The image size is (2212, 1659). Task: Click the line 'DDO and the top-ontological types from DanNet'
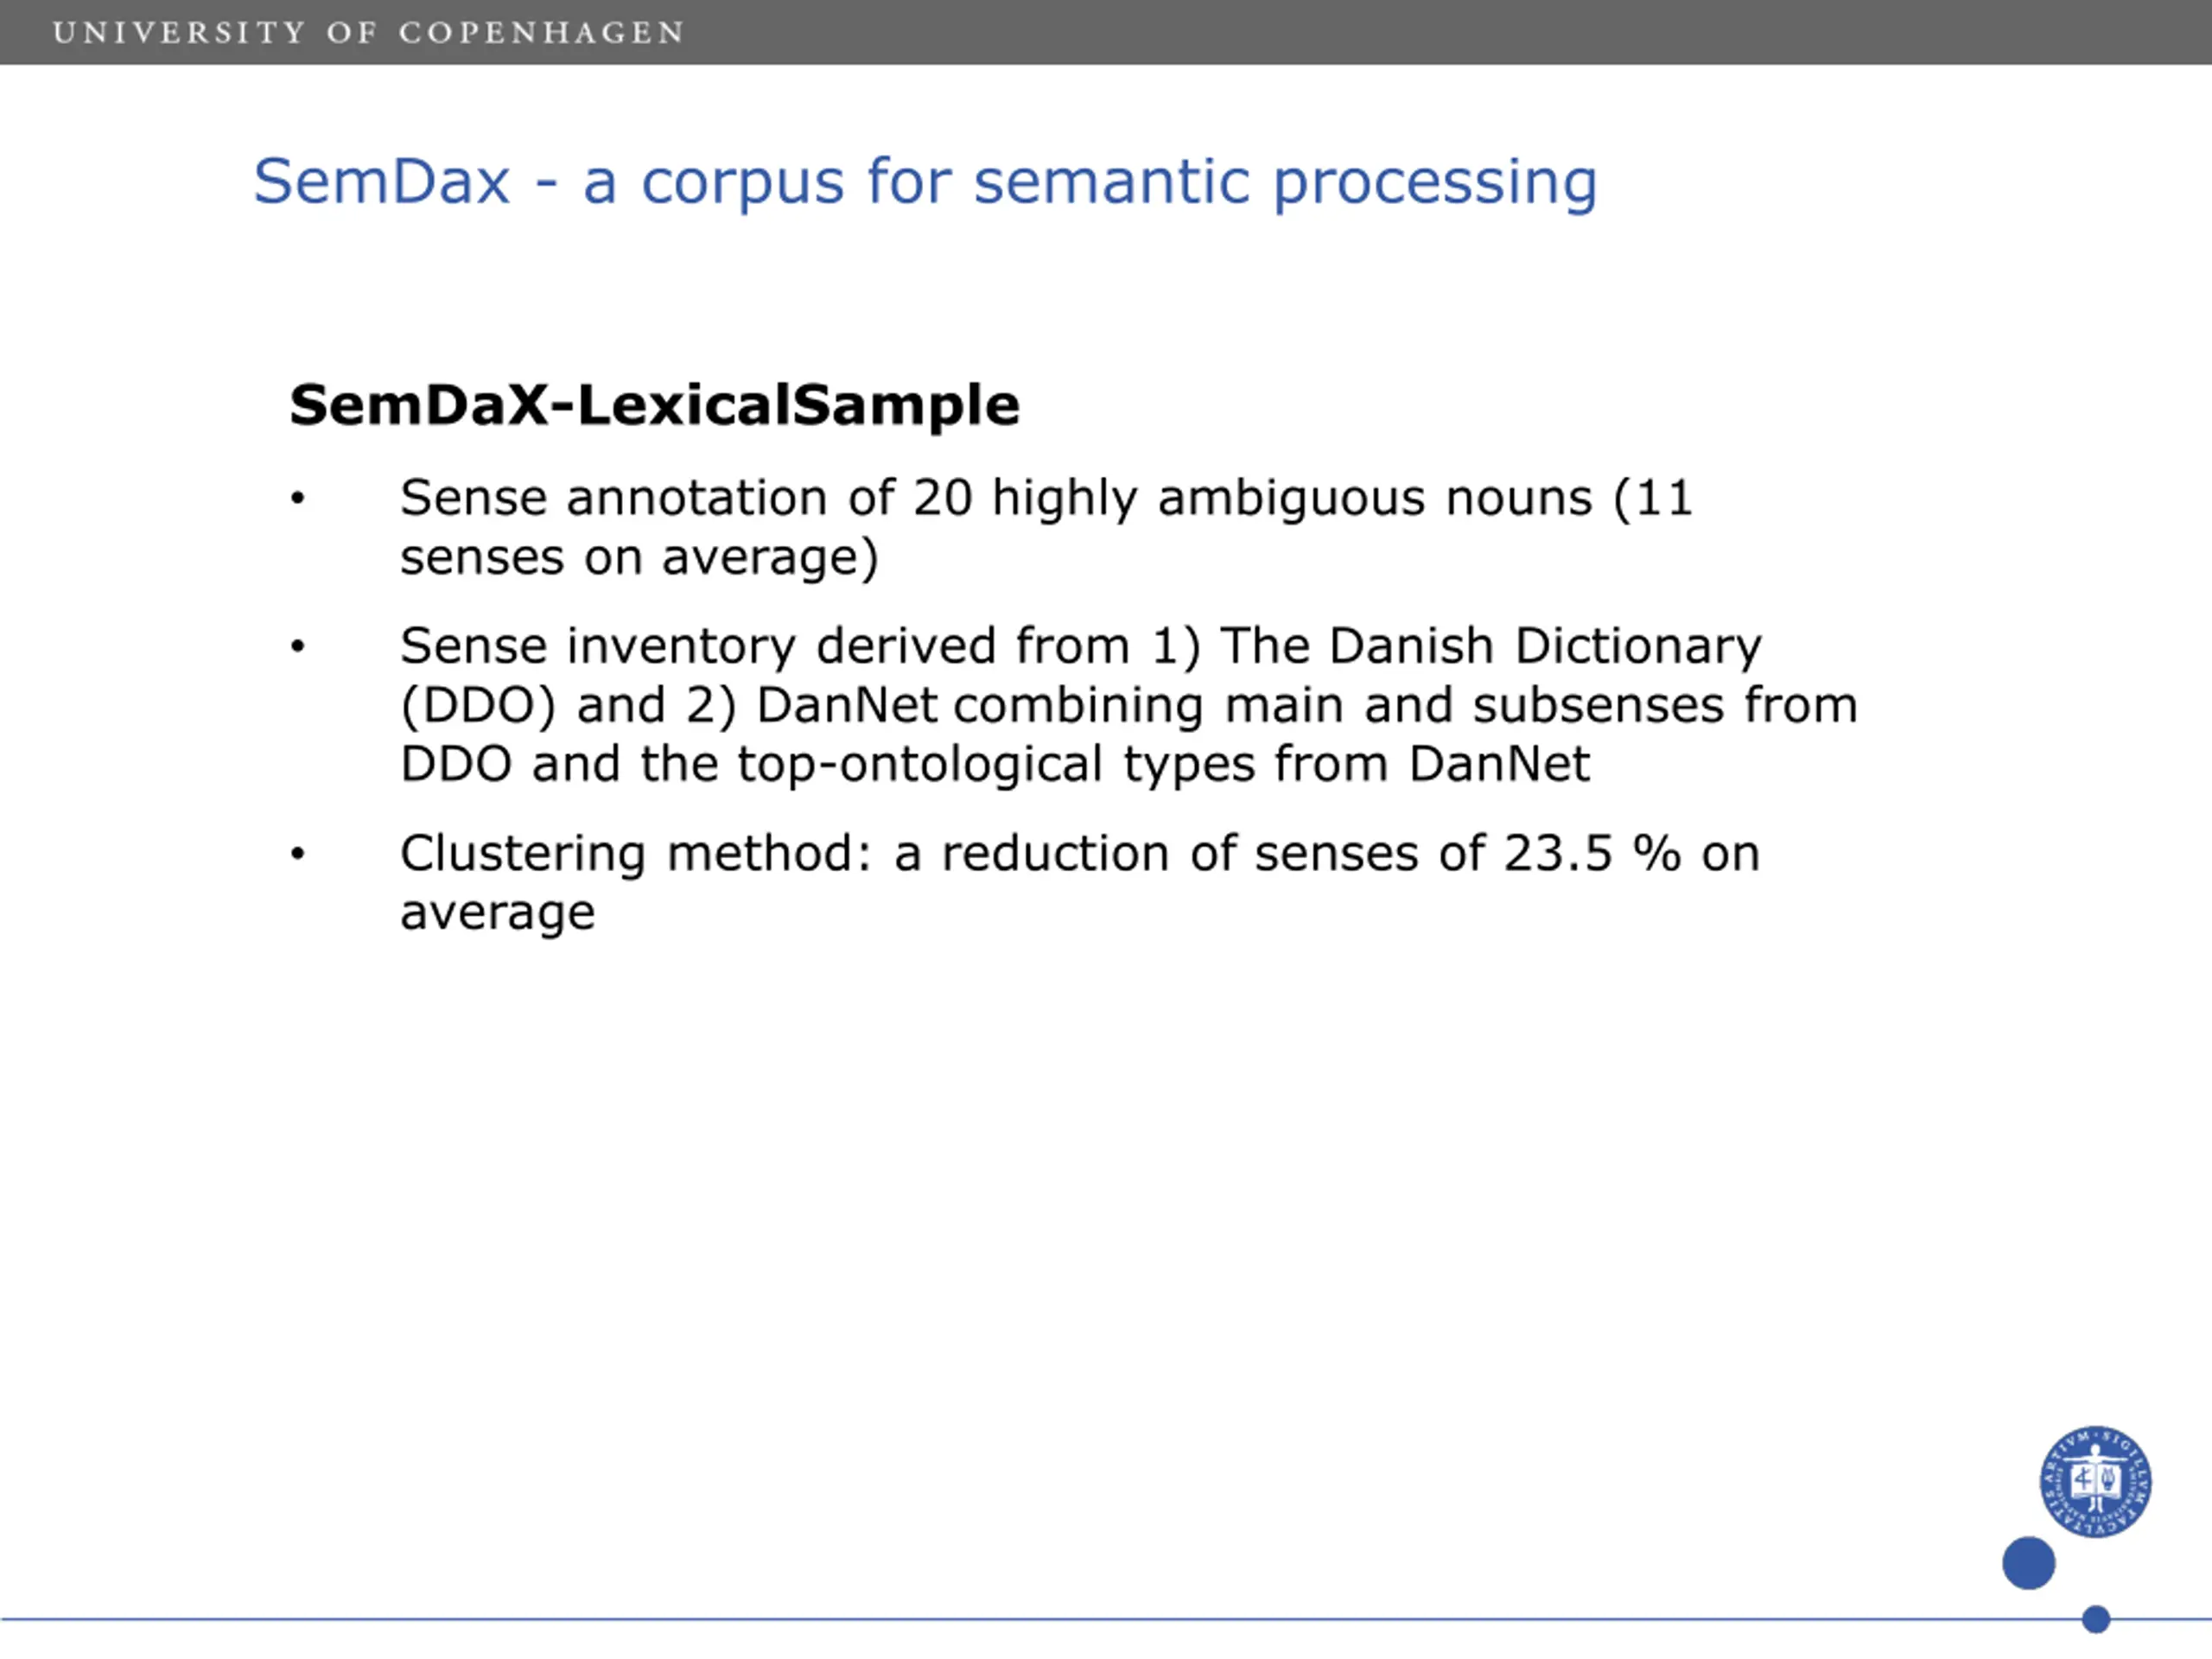click(x=995, y=765)
